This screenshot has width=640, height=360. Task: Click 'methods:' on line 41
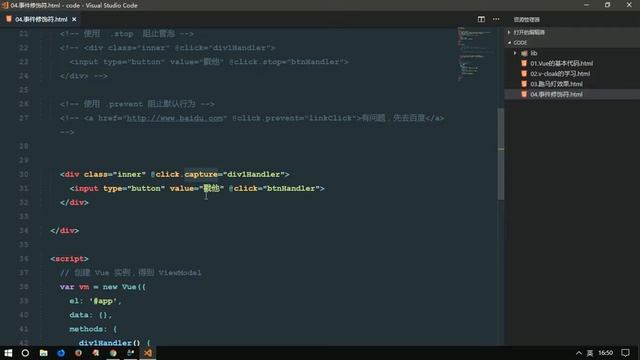click(x=88, y=329)
